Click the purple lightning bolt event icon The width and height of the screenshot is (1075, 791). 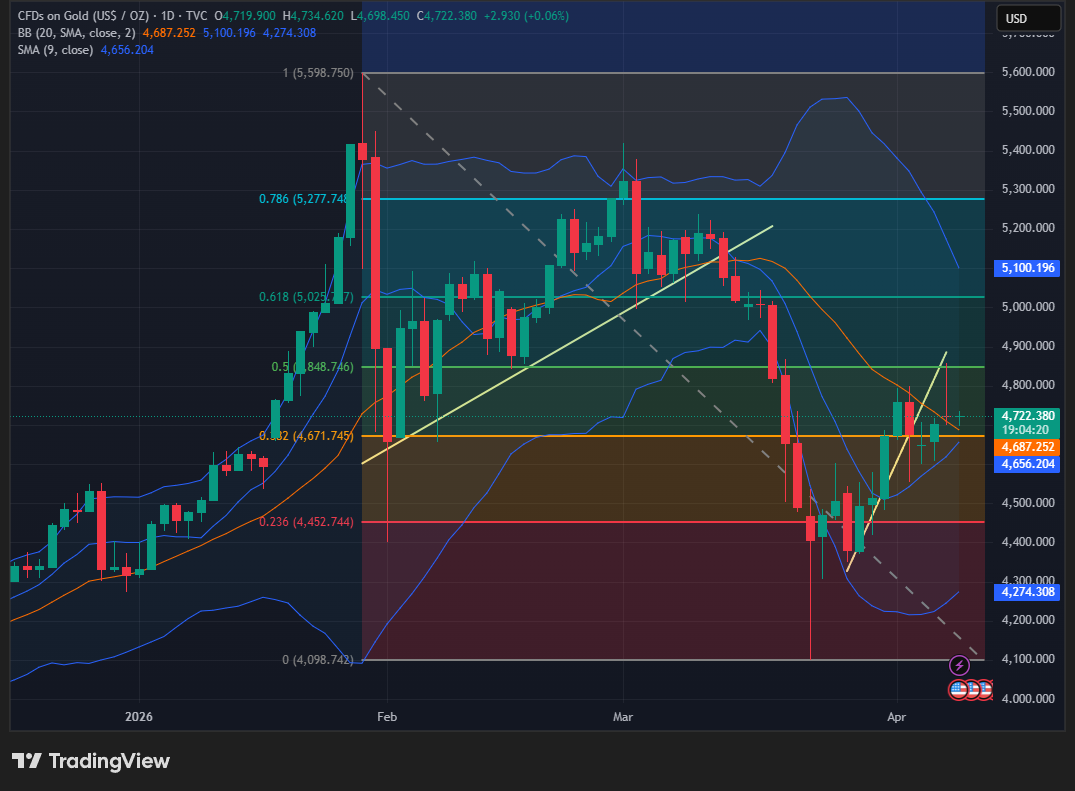959,665
